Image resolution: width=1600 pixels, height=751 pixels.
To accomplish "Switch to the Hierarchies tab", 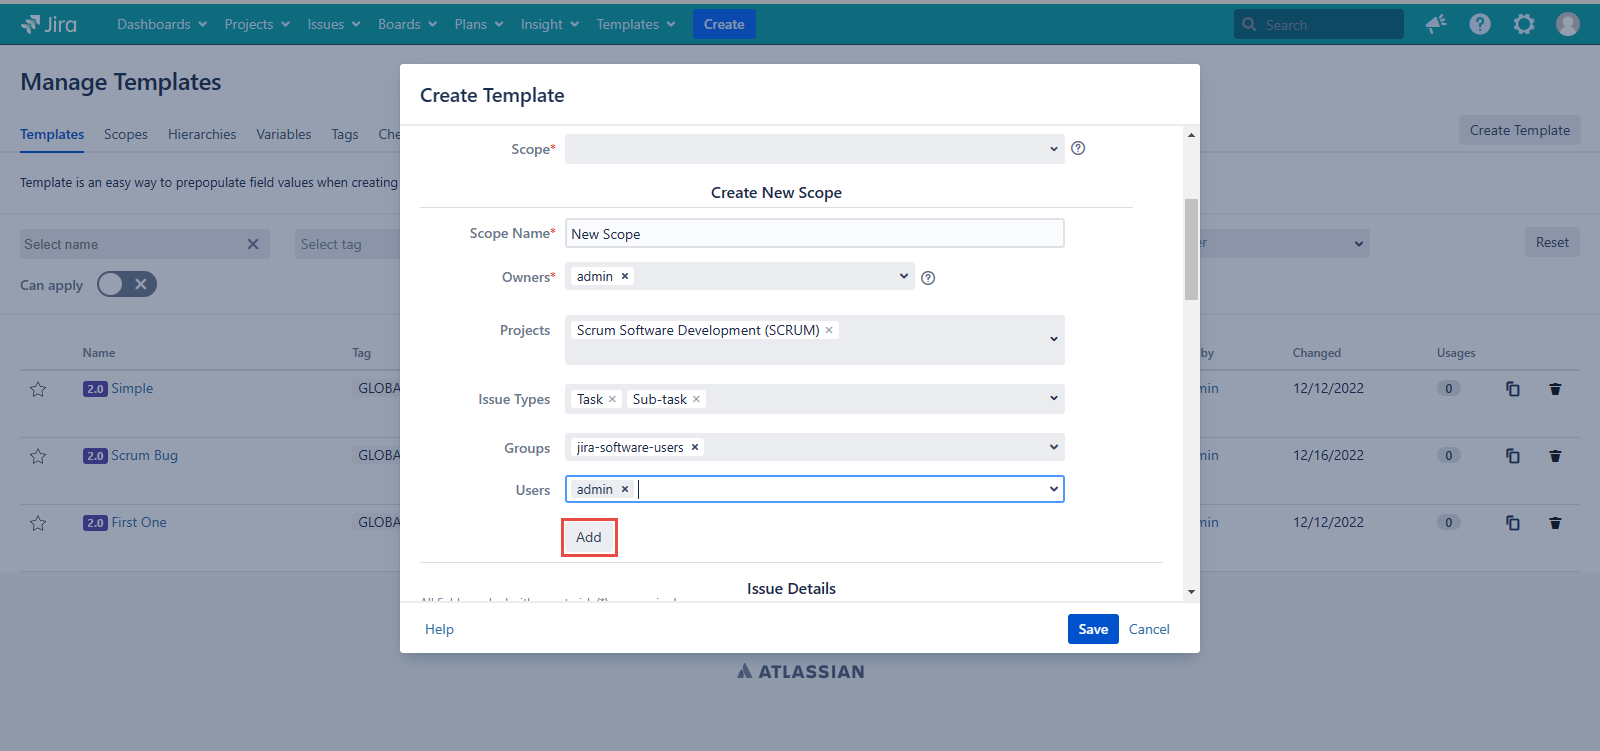I will [202, 134].
